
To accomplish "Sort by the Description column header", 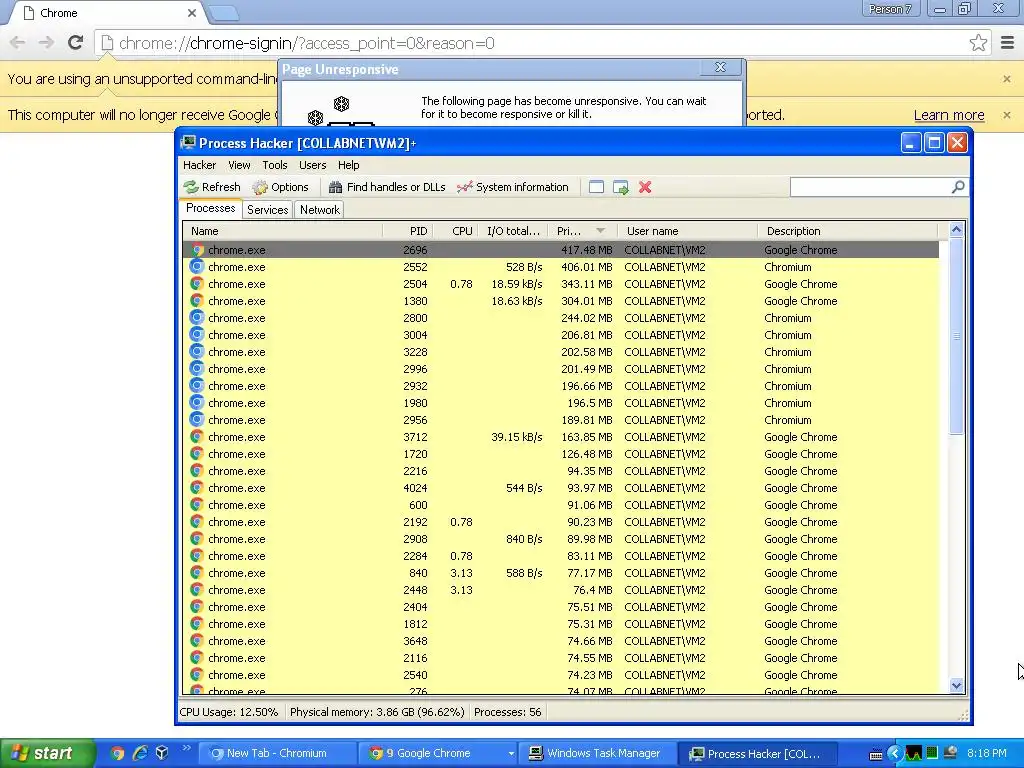I will 848,231.
